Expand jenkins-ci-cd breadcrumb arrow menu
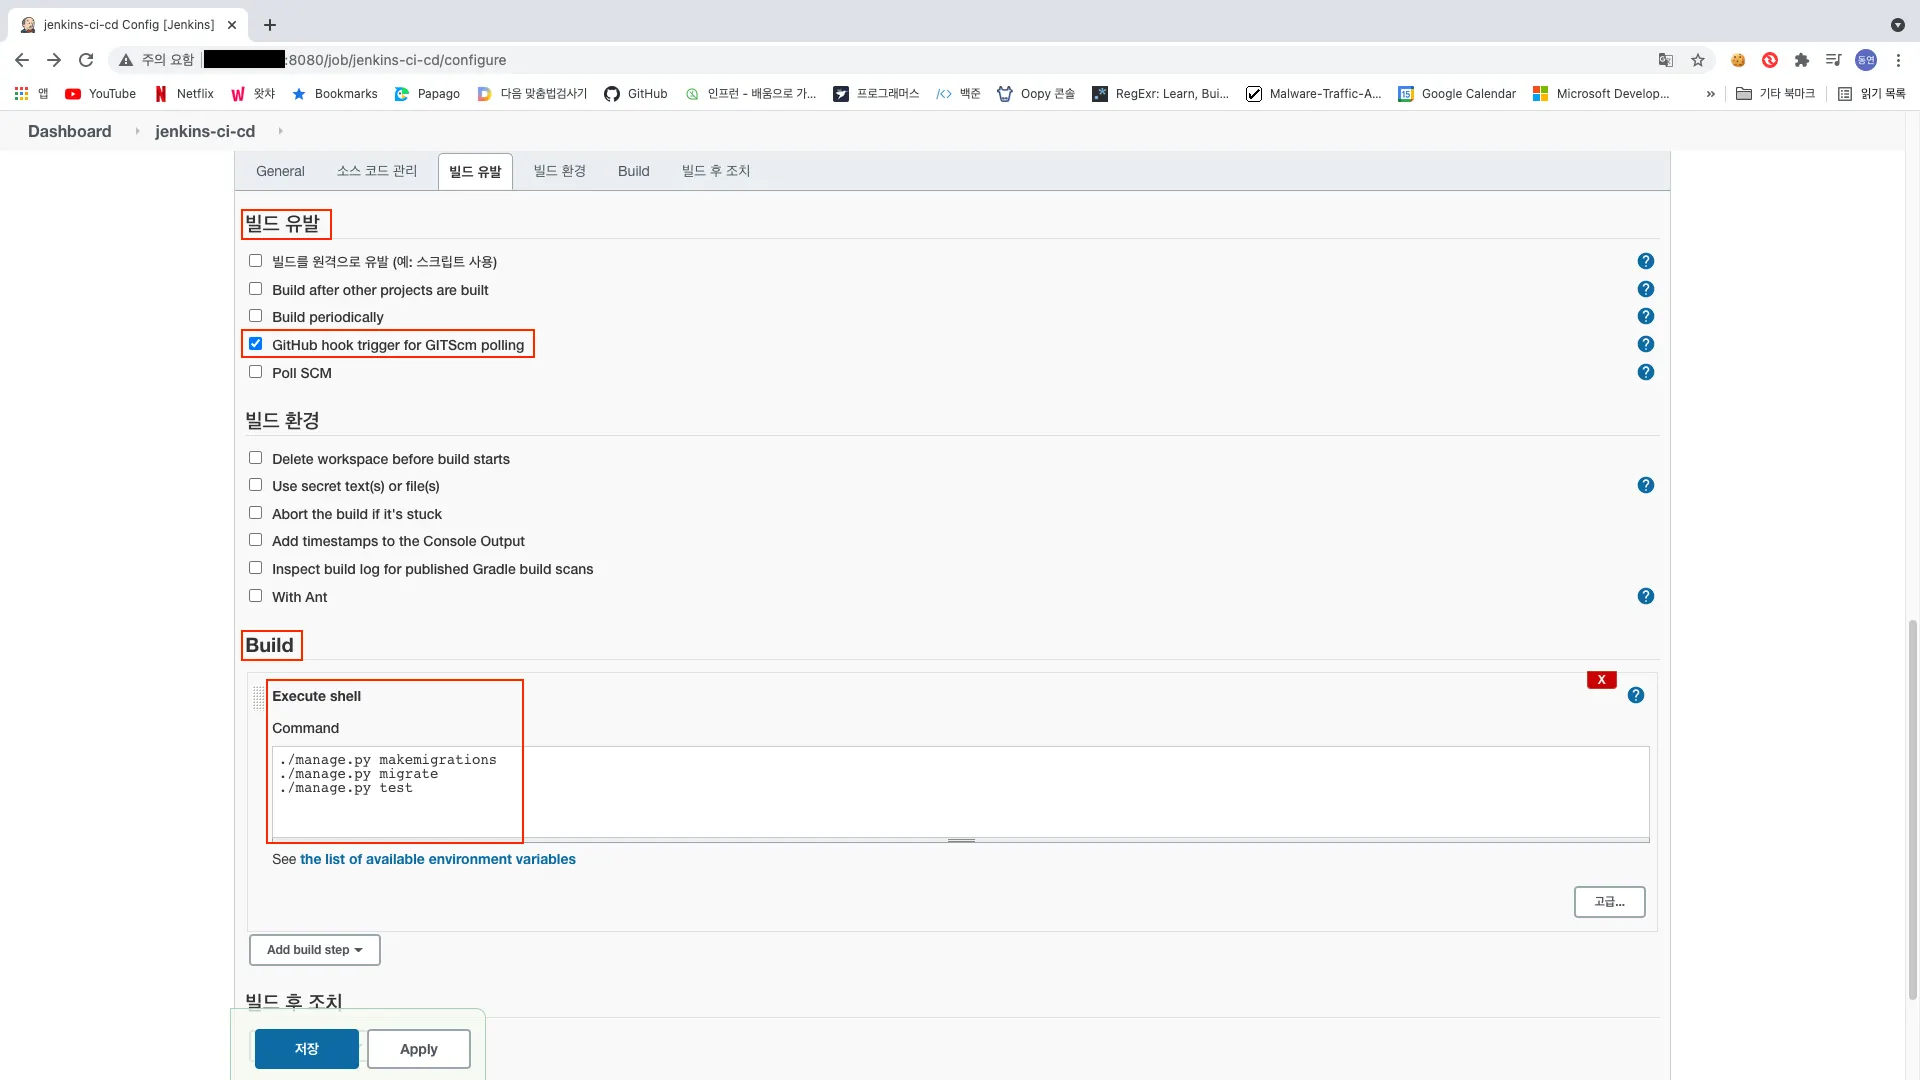This screenshot has height=1080, width=1920. 280,131
